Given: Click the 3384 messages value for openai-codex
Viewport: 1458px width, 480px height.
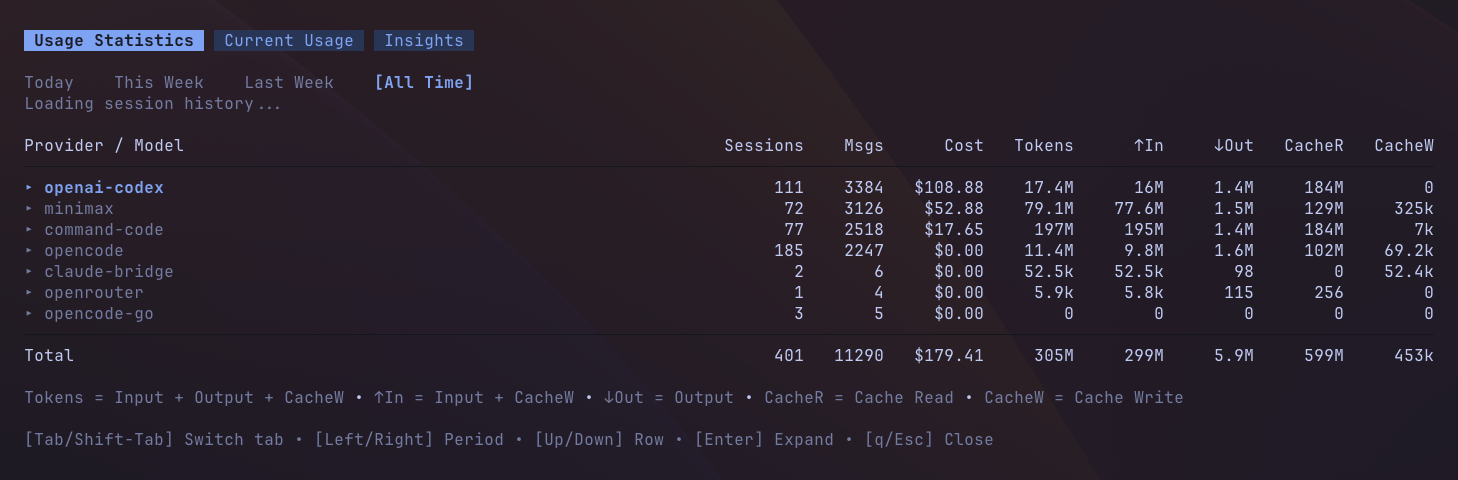Looking at the screenshot, I should [864, 188].
